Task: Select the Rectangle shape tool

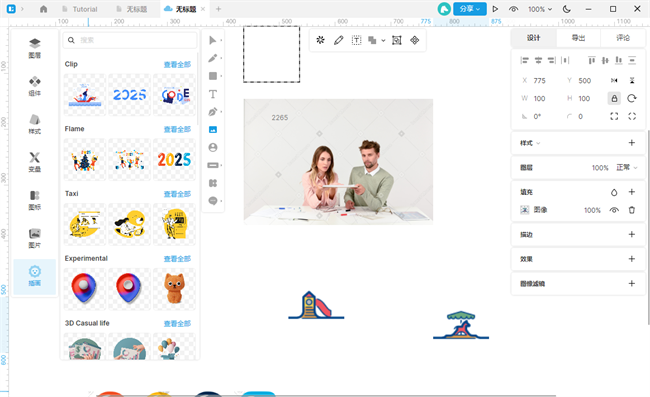Action: 213,76
